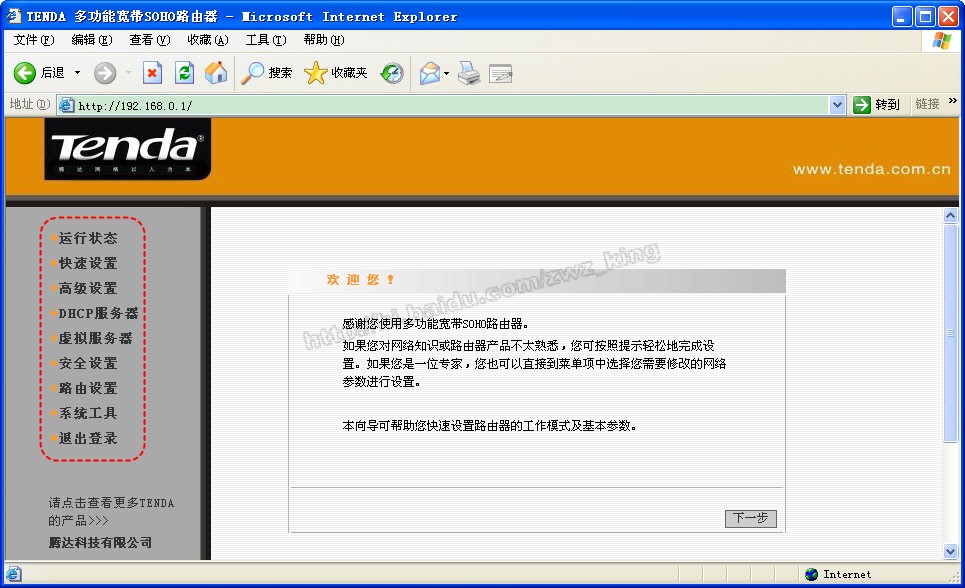
Task: Open 运行状态 in sidebar
Action: point(88,238)
